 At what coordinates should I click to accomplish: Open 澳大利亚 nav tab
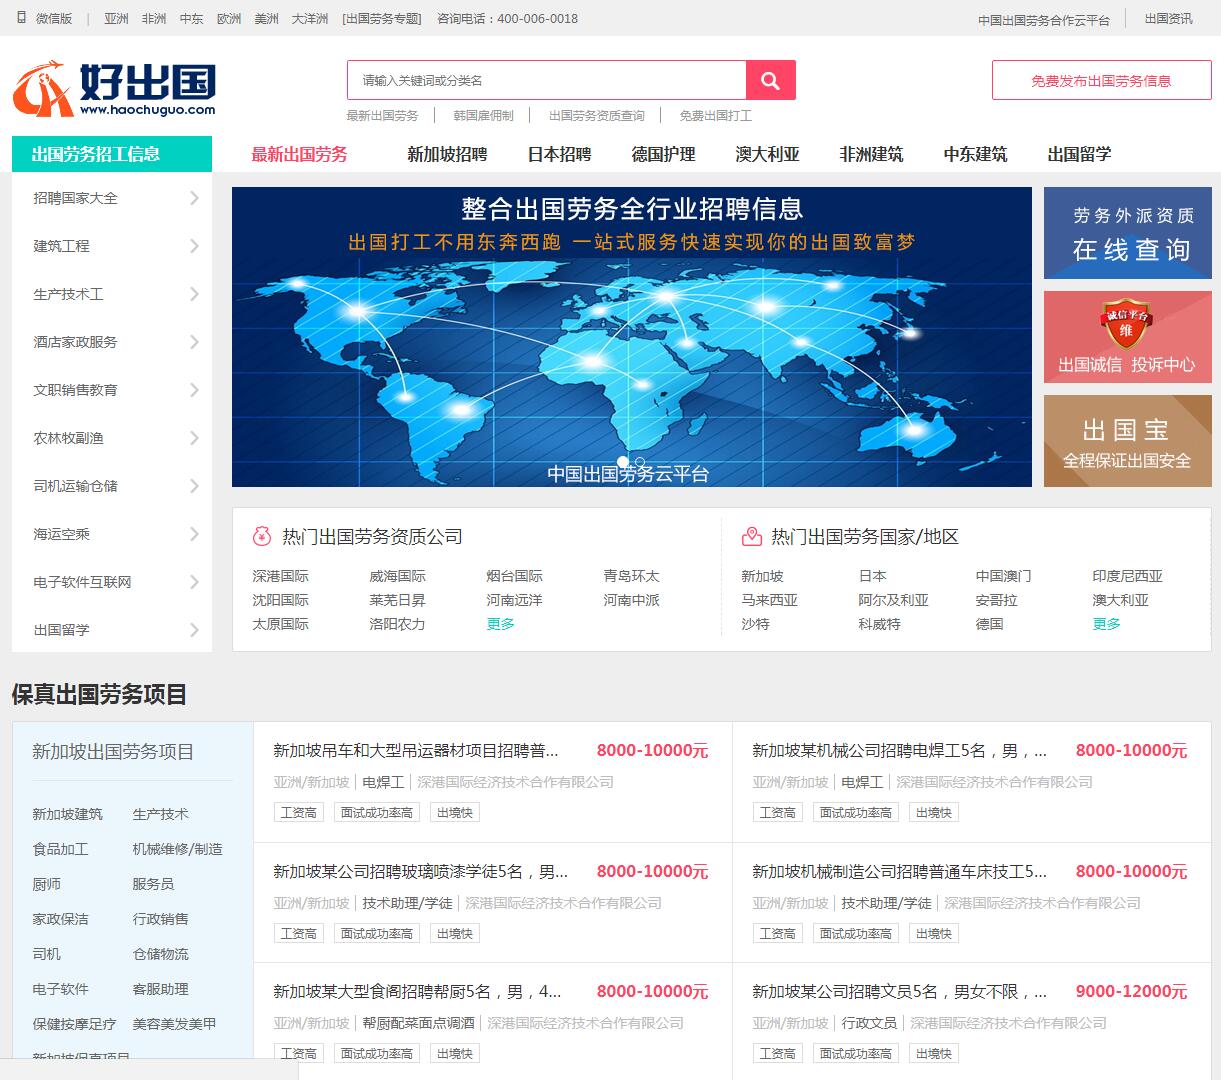[x=767, y=154]
